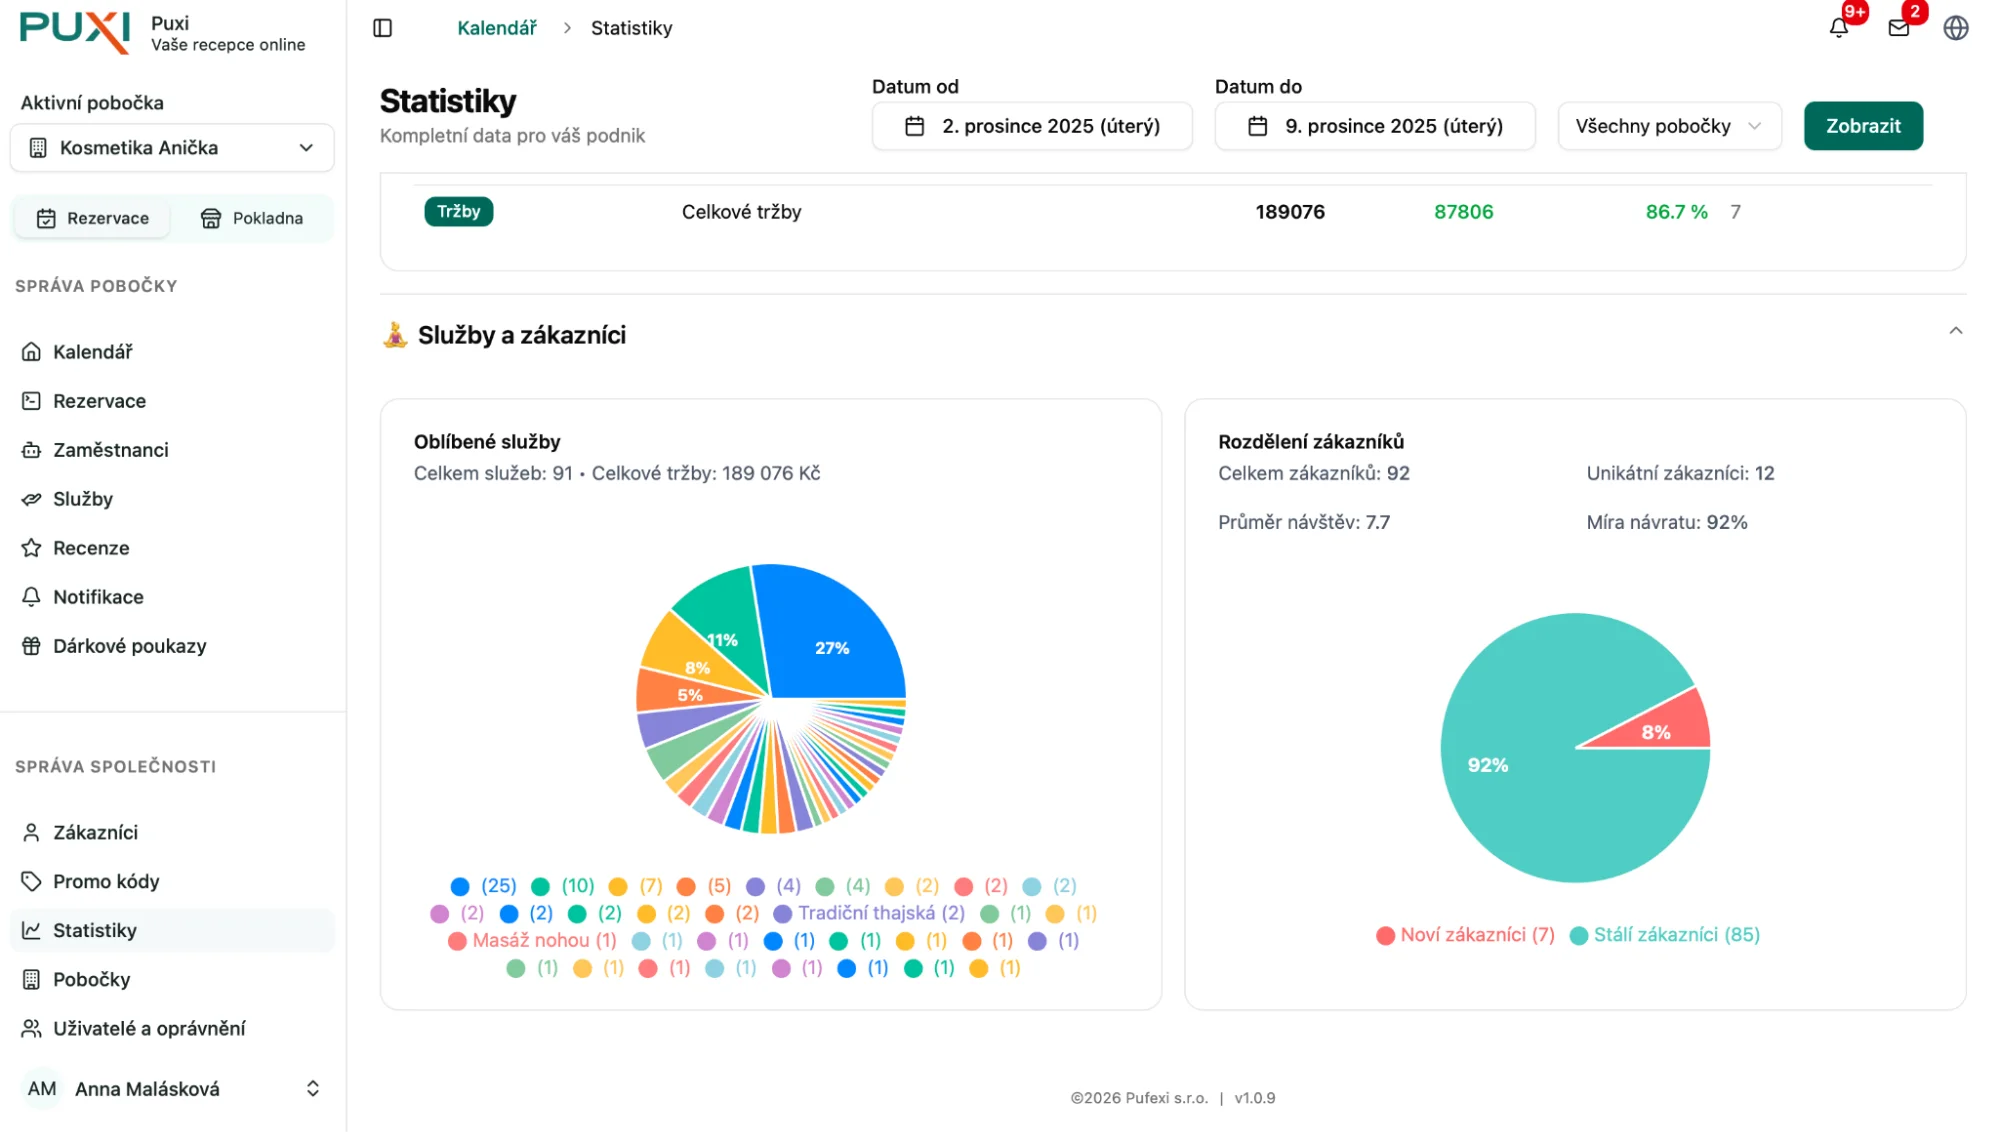Open Pobočky in the sidebar menu
The image size is (1999, 1133).
point(91,979)
